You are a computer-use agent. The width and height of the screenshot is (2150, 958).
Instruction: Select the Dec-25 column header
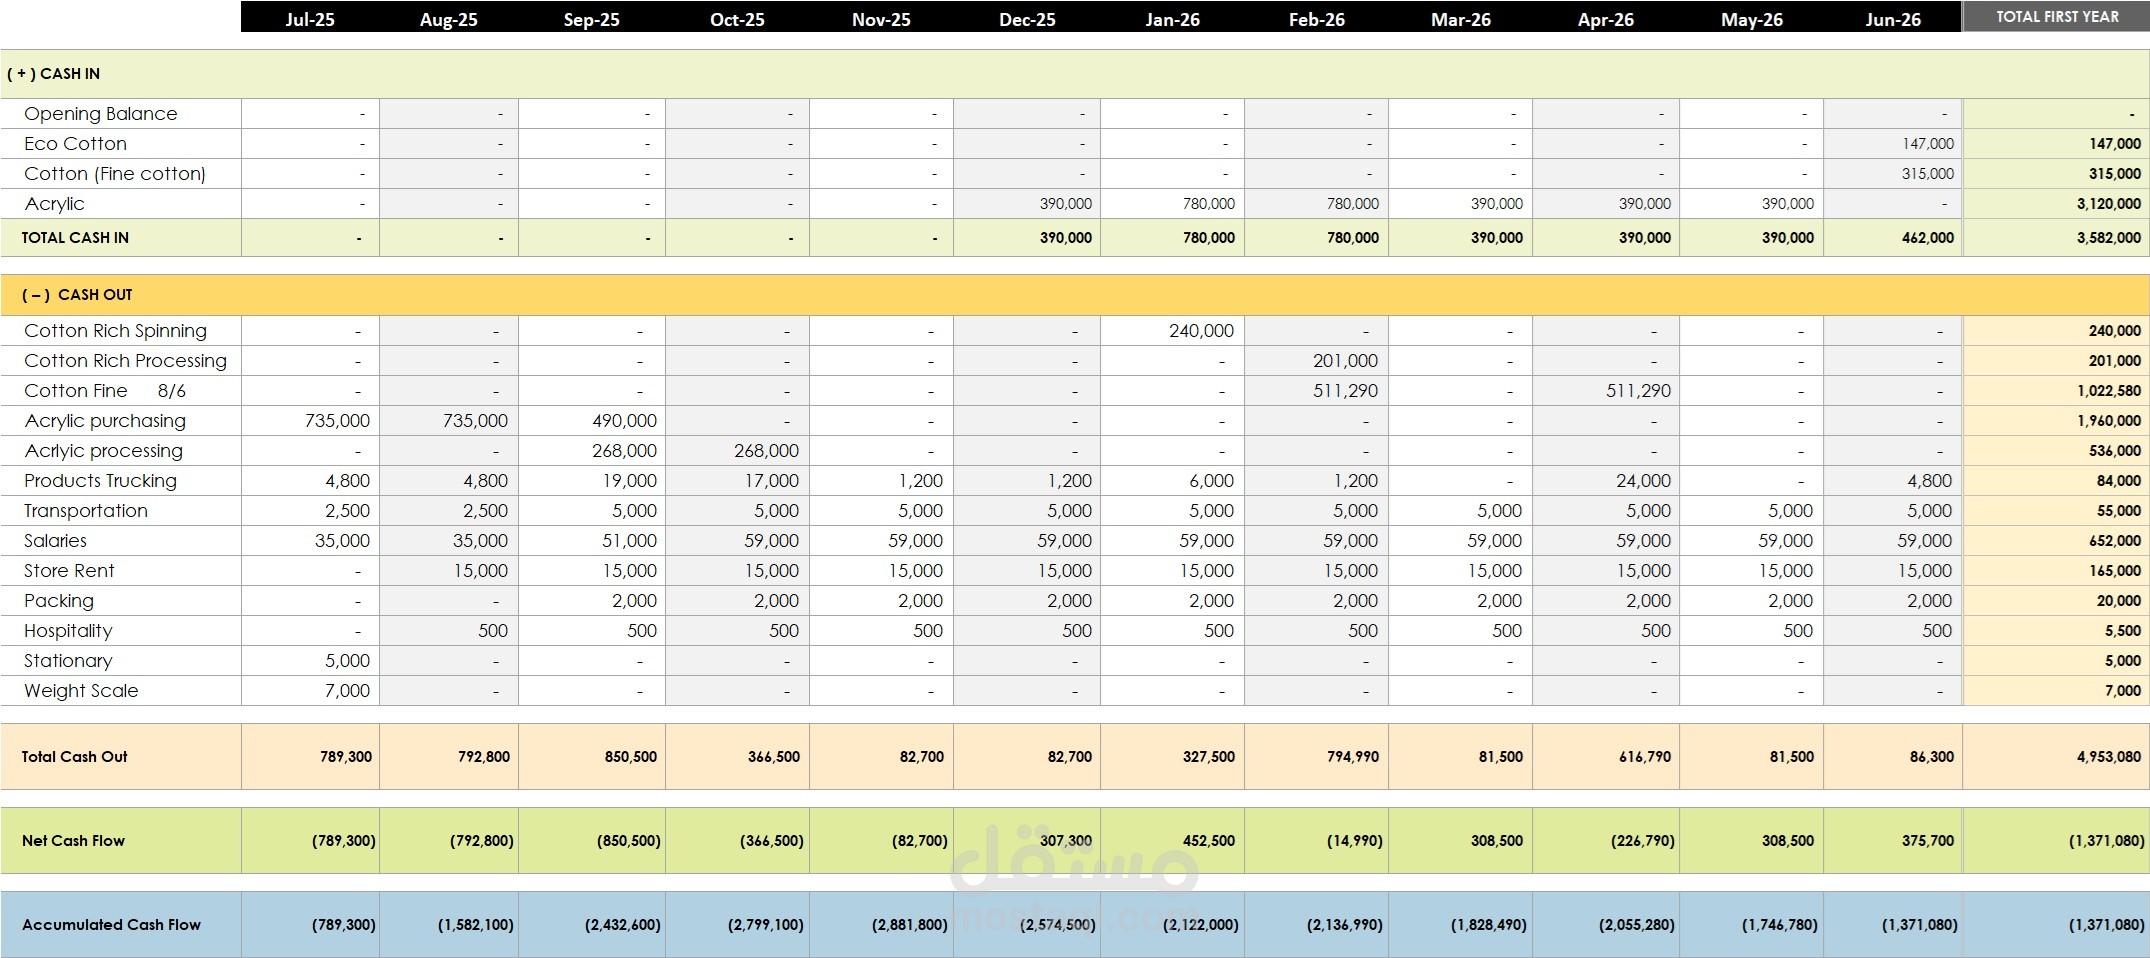[1027, 19]
